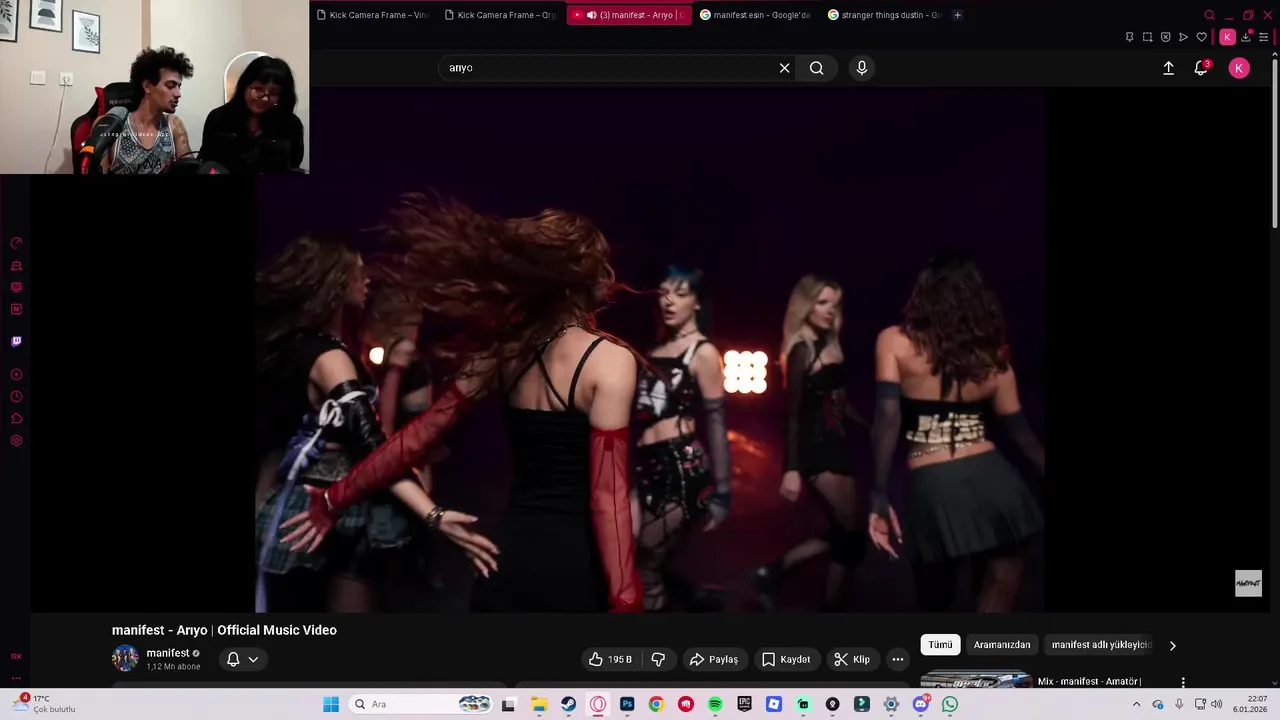
Task: Open Spotify from the taskbar
Action: [715, 704]
